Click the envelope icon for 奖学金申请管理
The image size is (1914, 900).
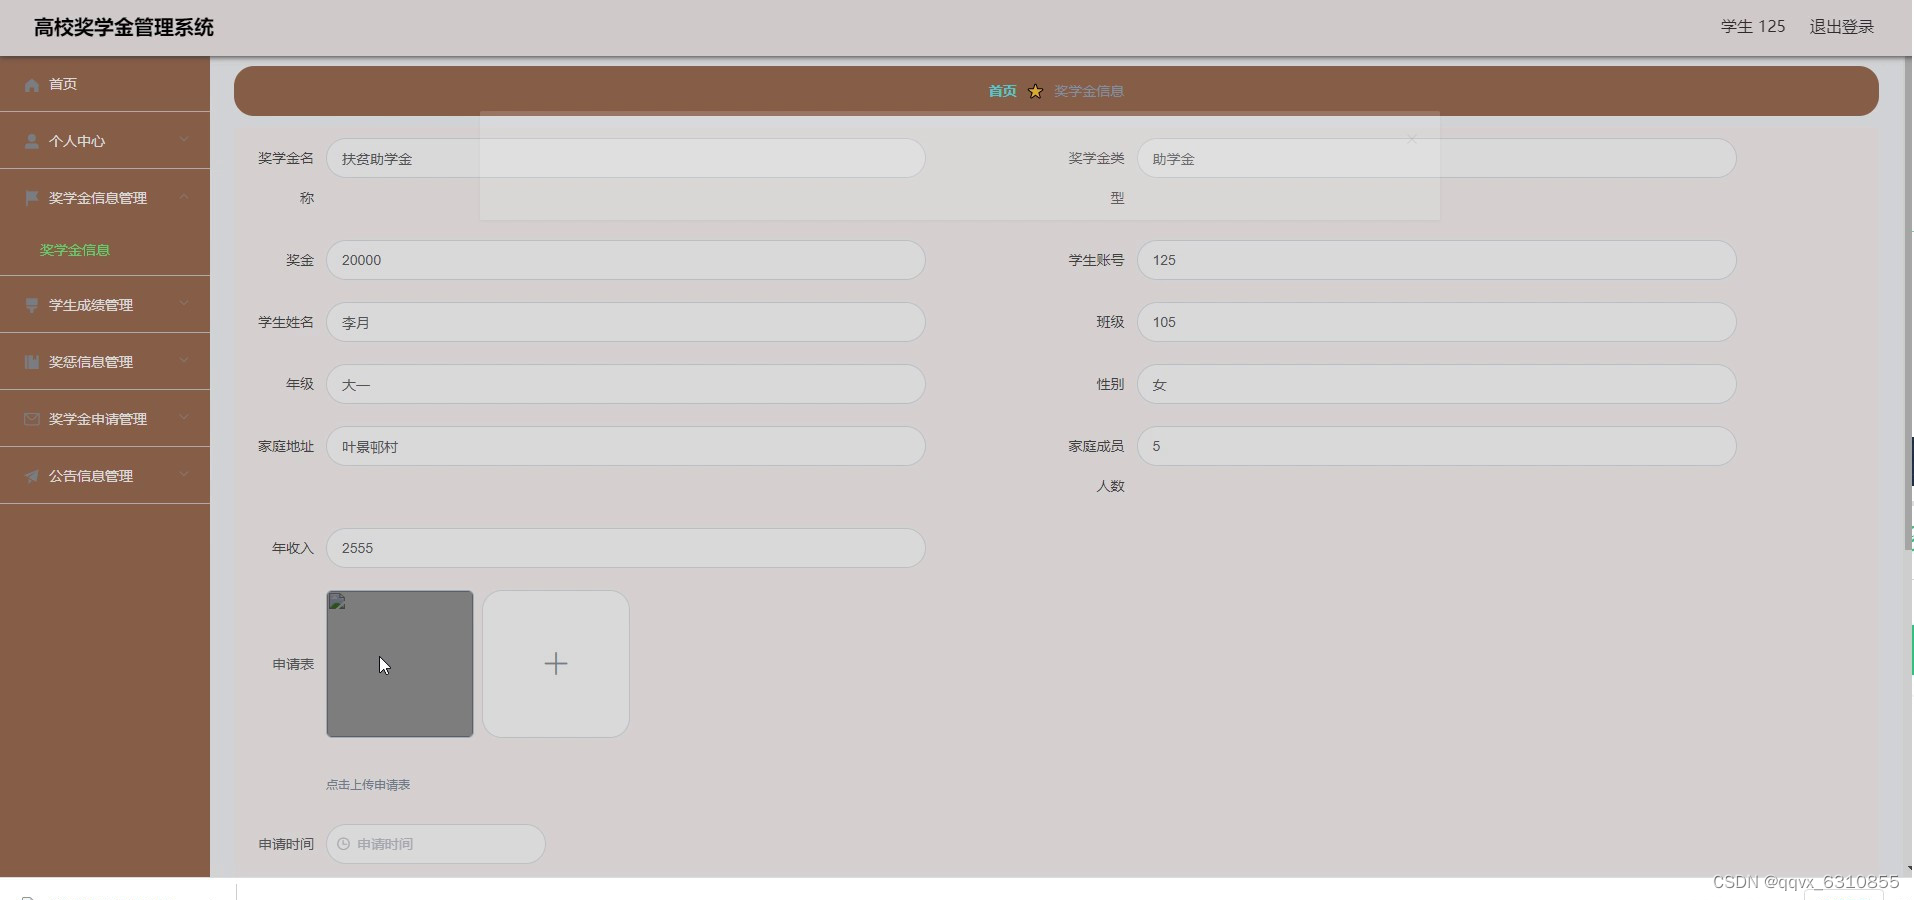coord(32,419)
